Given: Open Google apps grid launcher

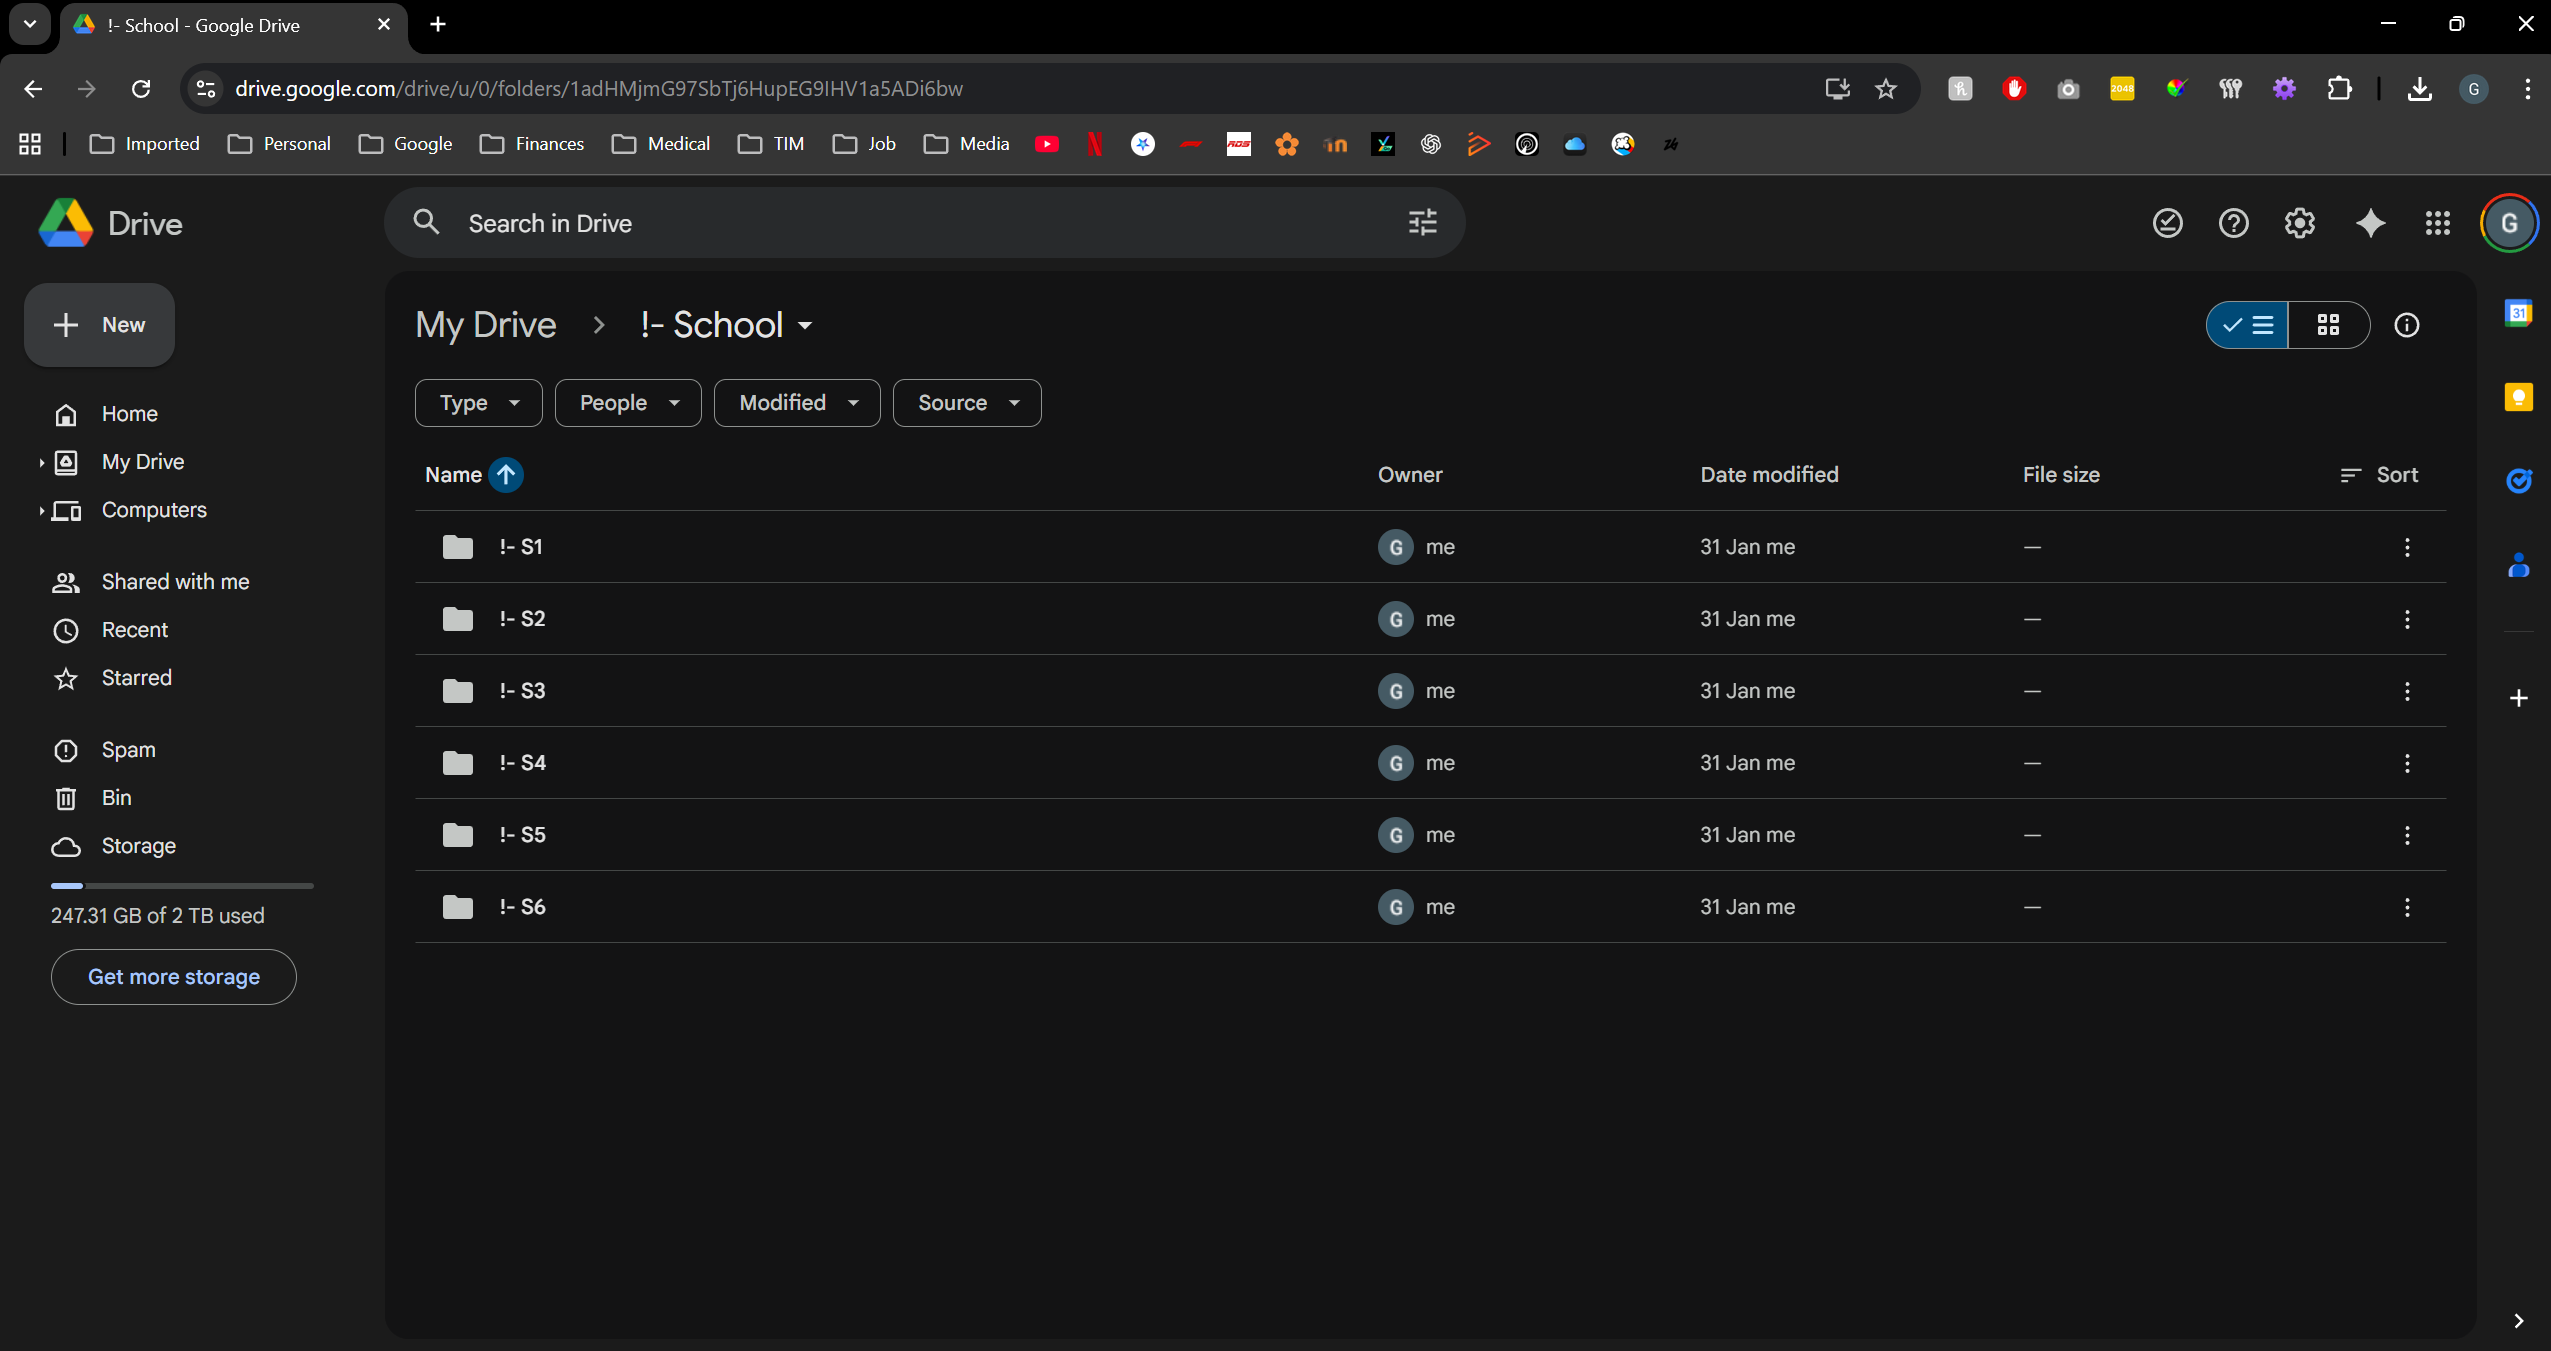Looking at the screenshot, I should 2437,223.
